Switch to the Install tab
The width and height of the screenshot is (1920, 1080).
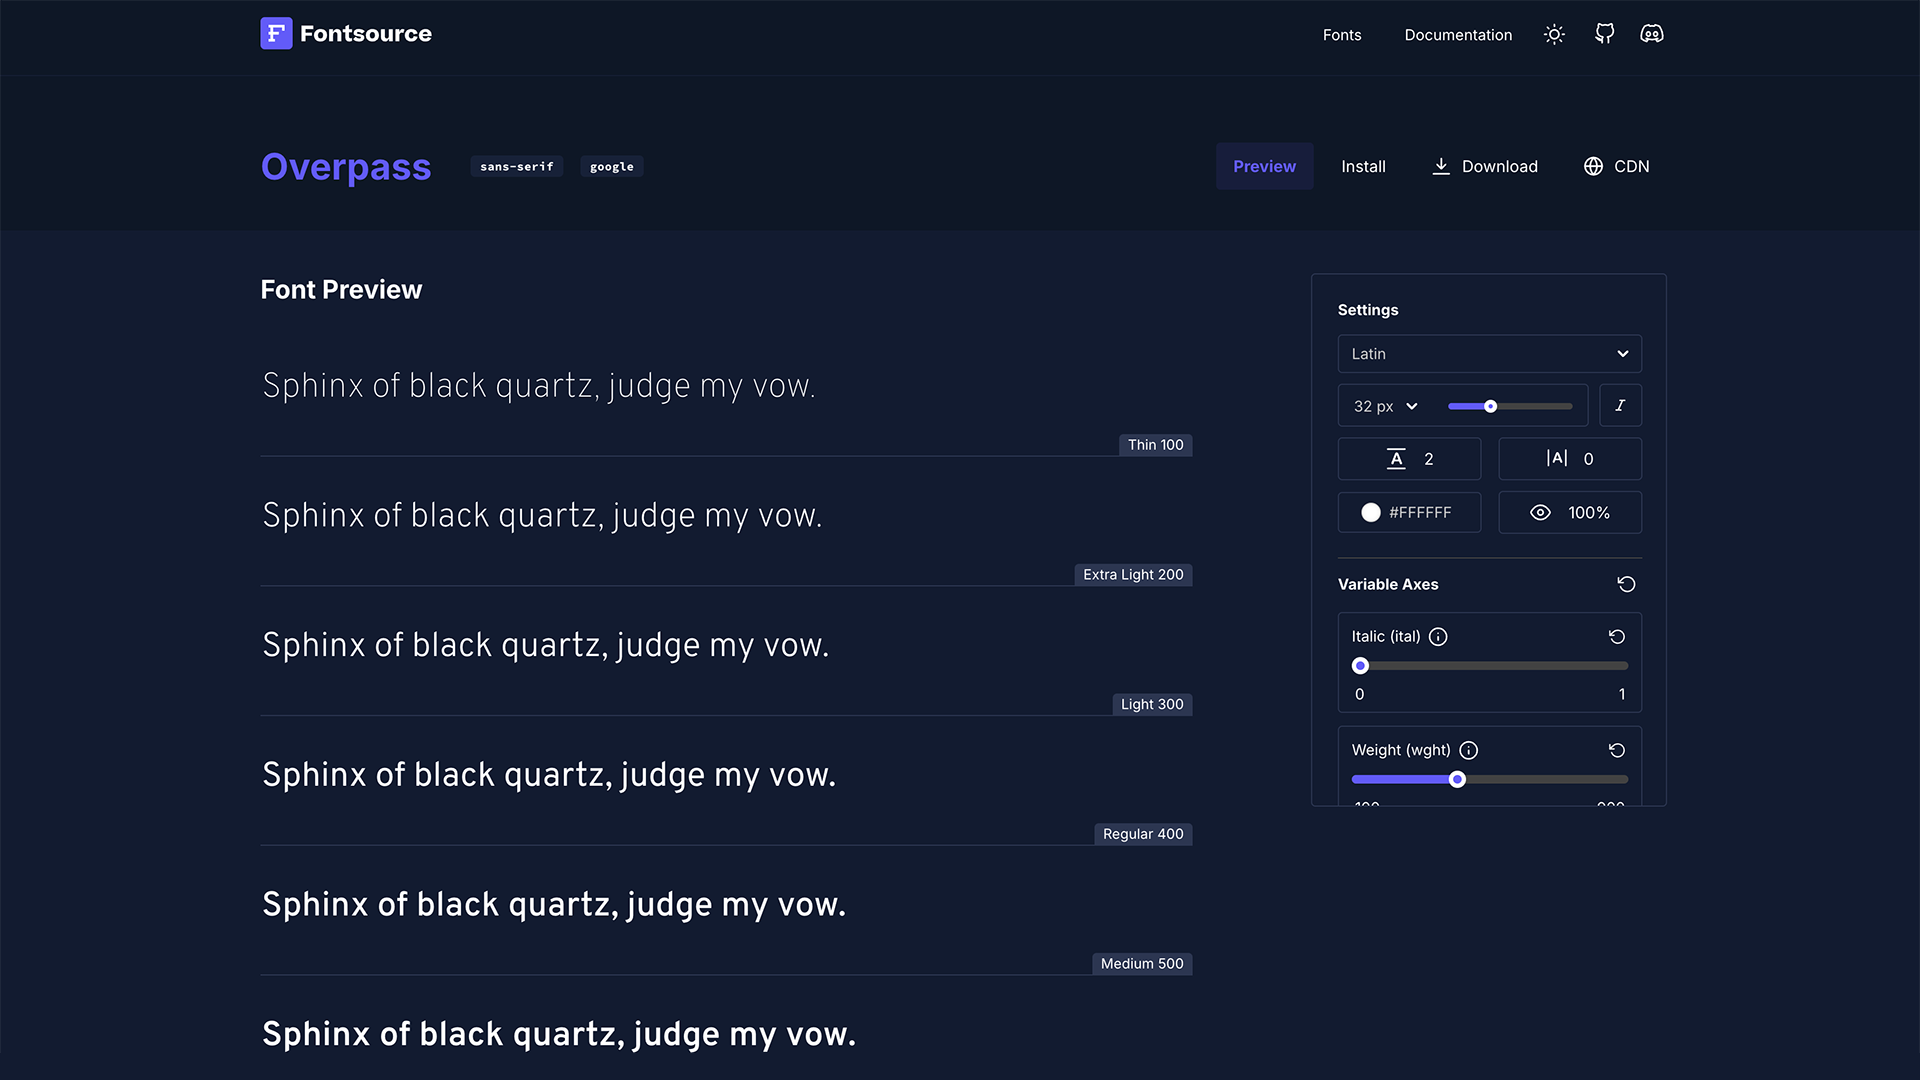[1363, 167]
